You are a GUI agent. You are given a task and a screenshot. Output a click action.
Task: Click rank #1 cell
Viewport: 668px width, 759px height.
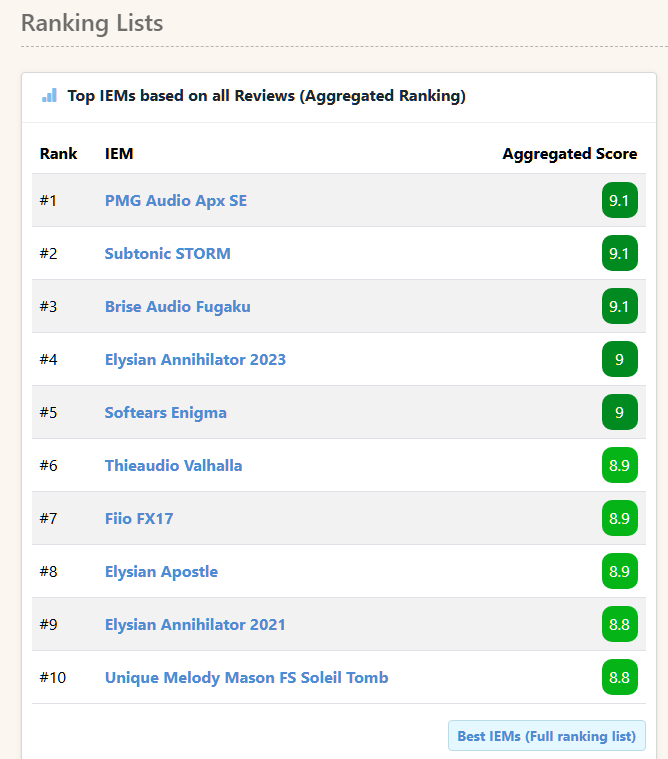coord(48,200)
